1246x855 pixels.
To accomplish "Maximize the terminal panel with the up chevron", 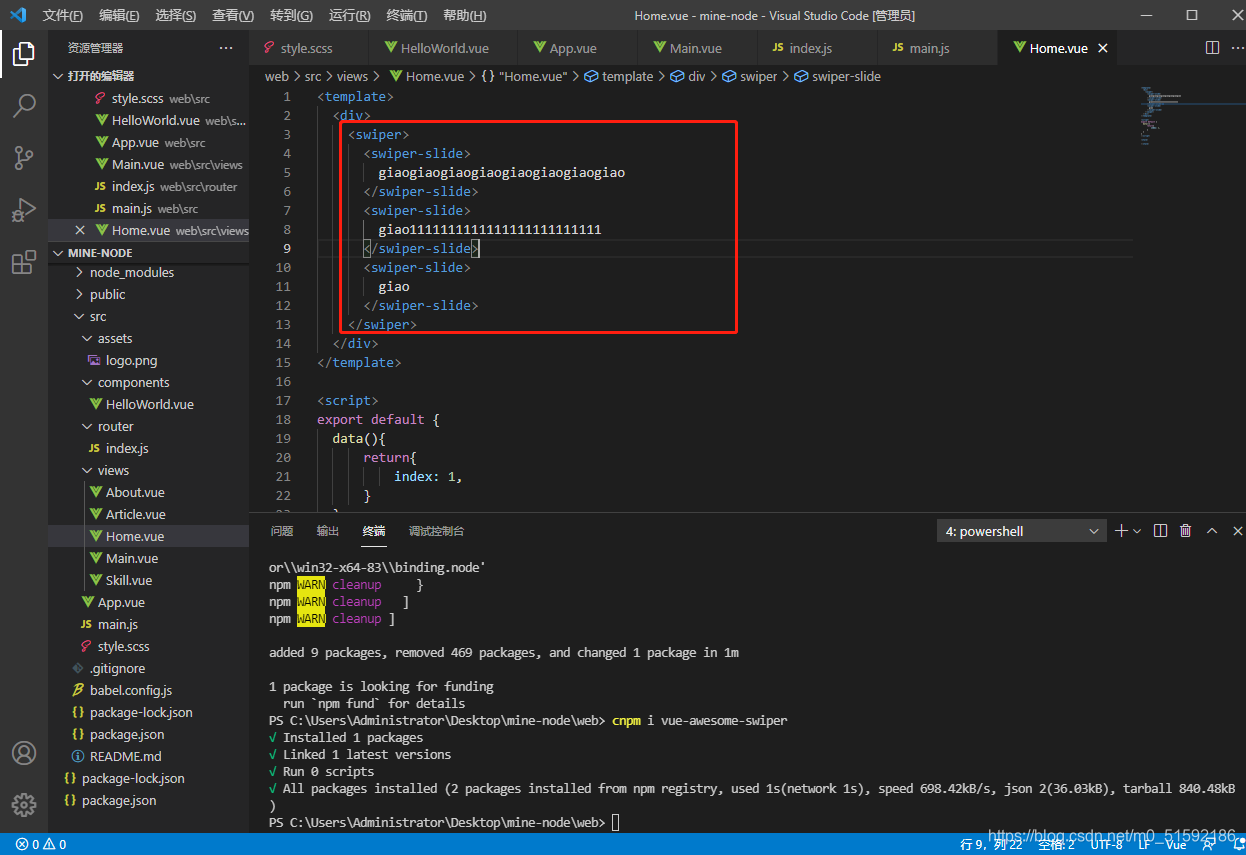I will click(1211, 531).
